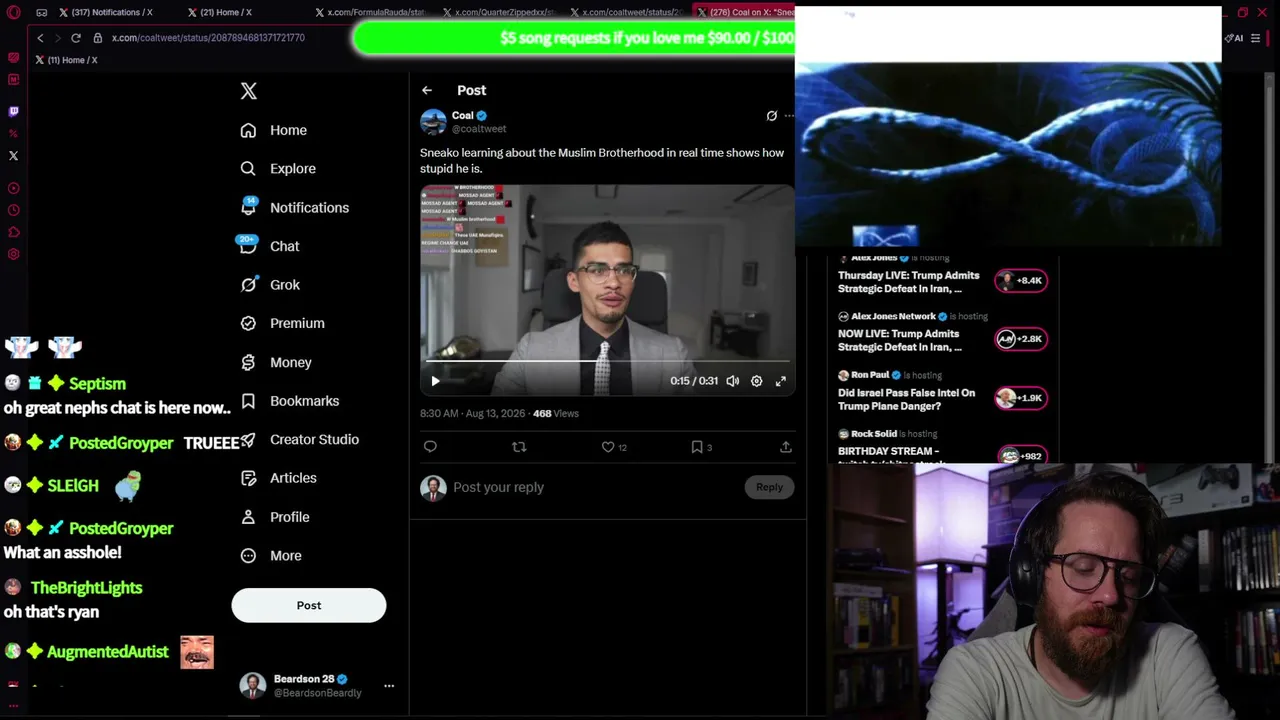Open NOW LIVE Alex Jones Network stream
The height and width of the screenshot is (720, 1280).
[899, 340]
